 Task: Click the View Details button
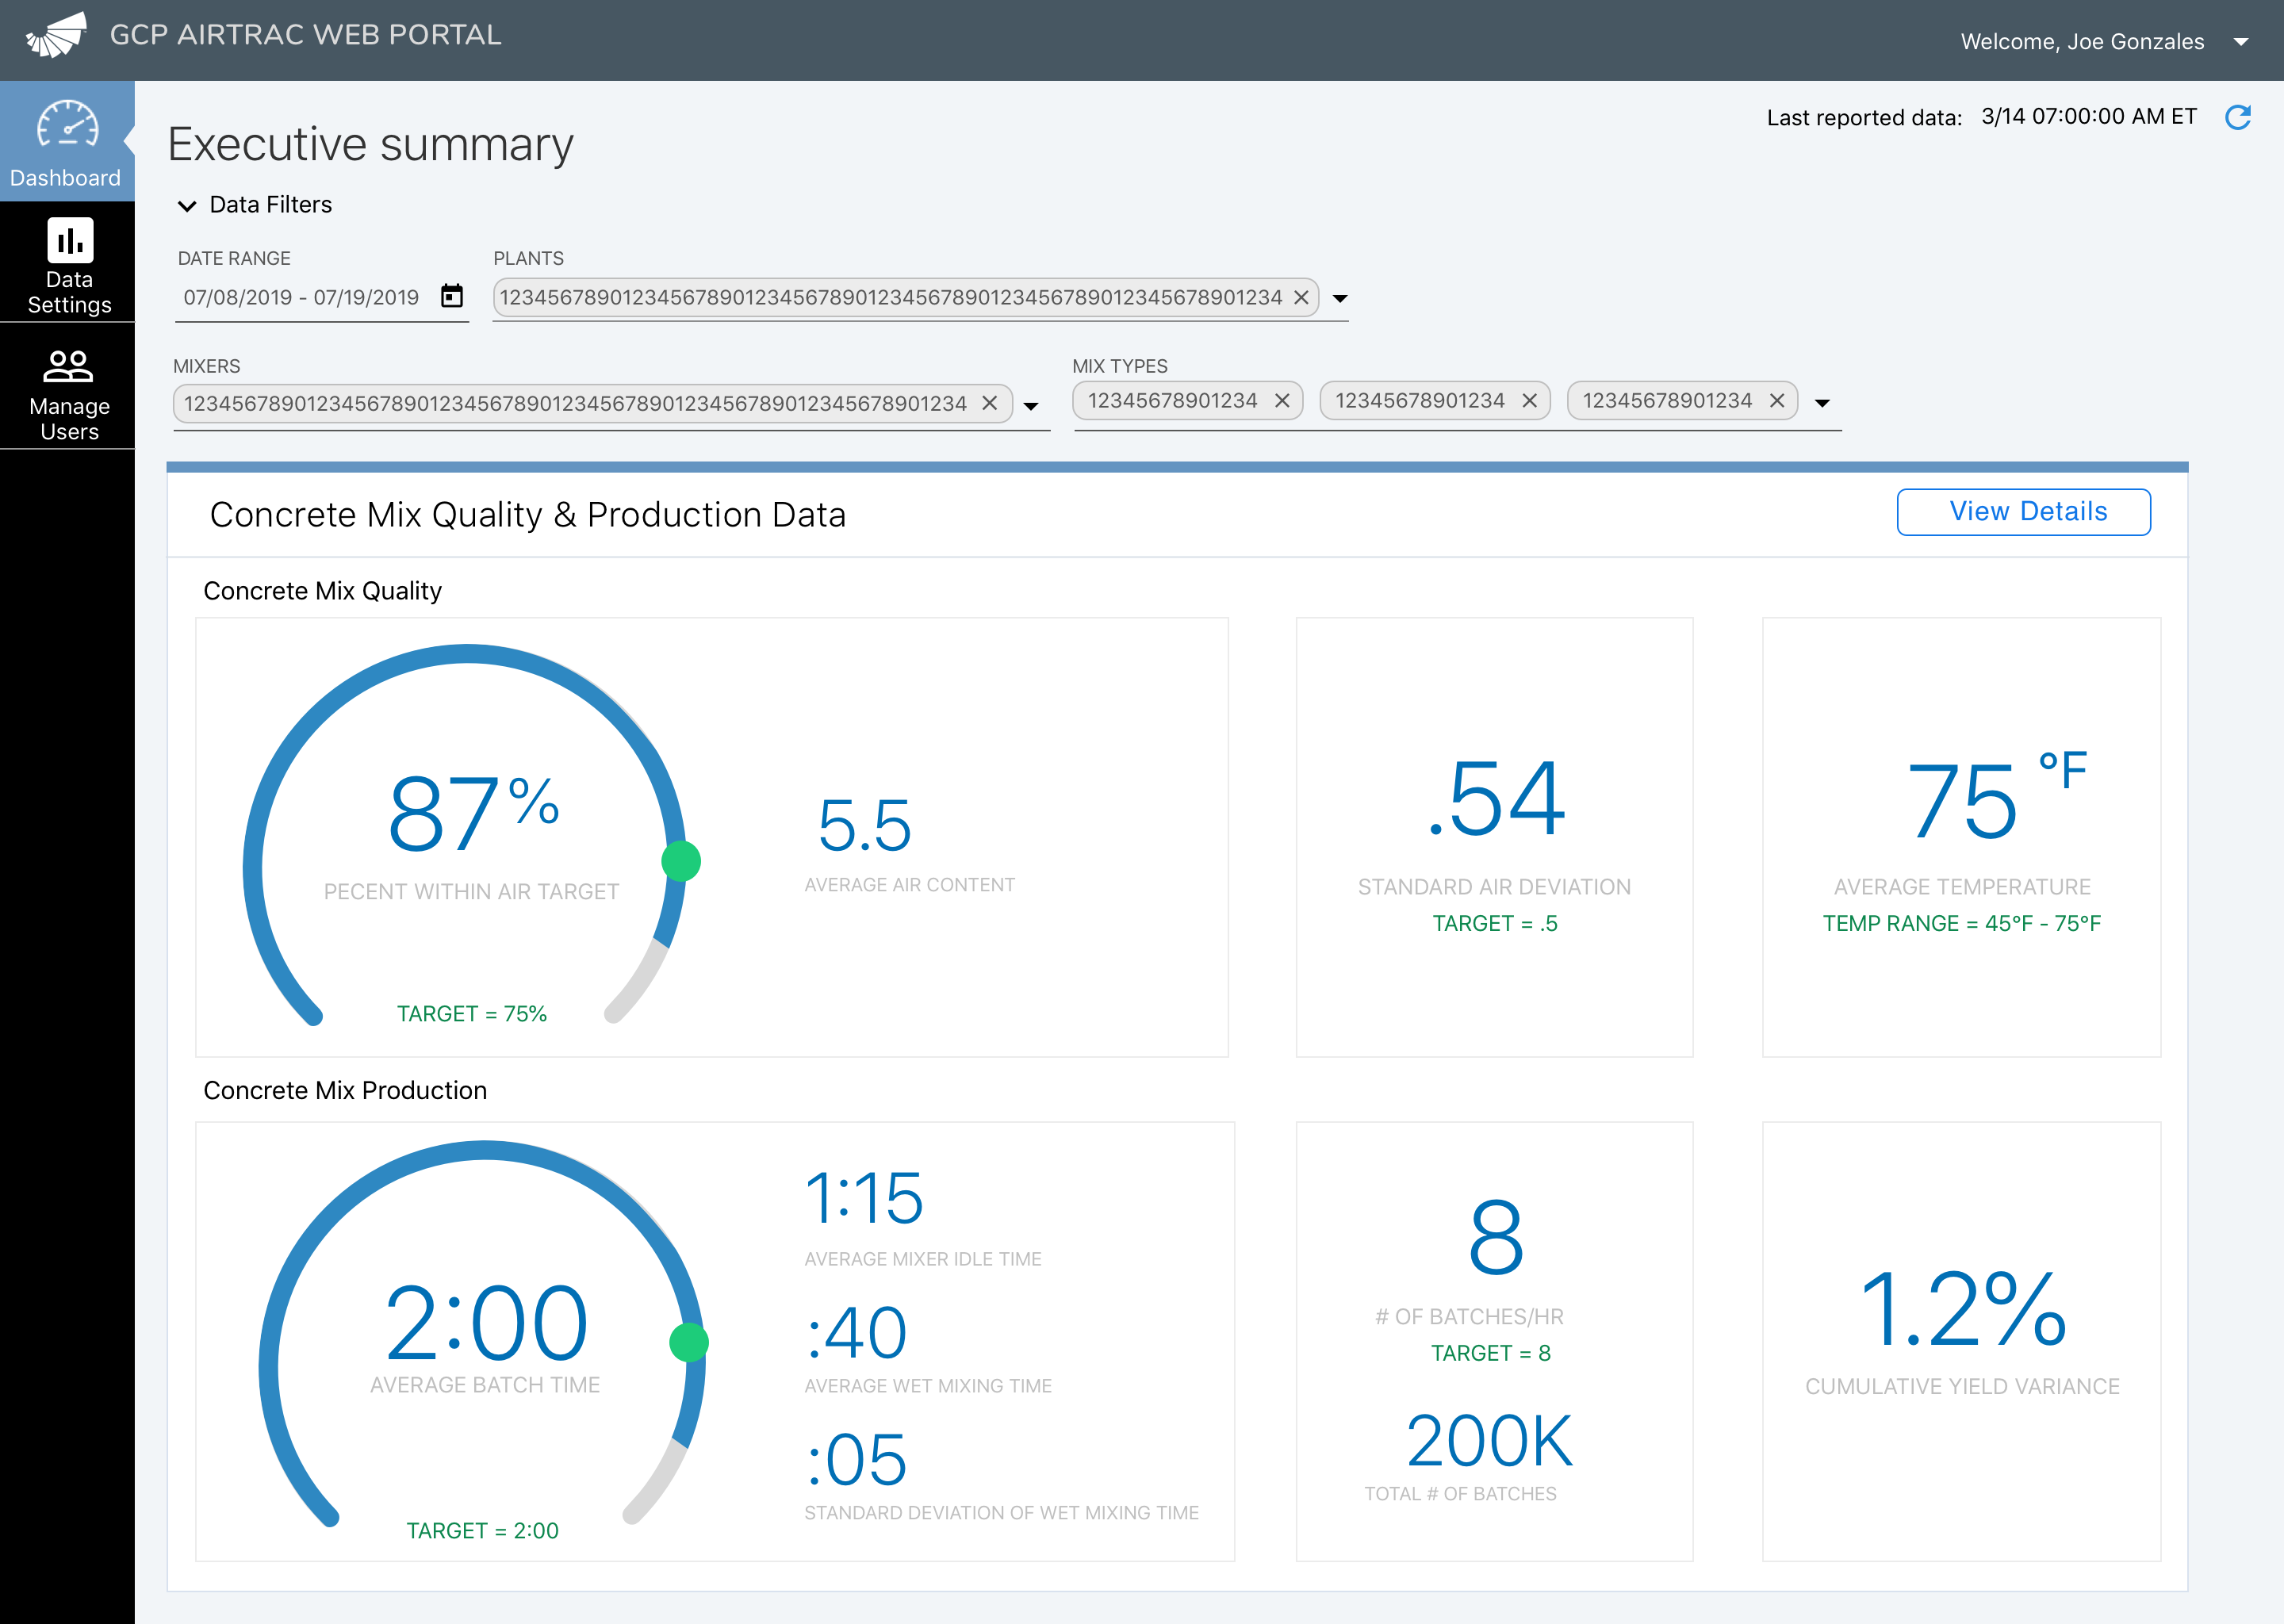(x=2023, y=512)
